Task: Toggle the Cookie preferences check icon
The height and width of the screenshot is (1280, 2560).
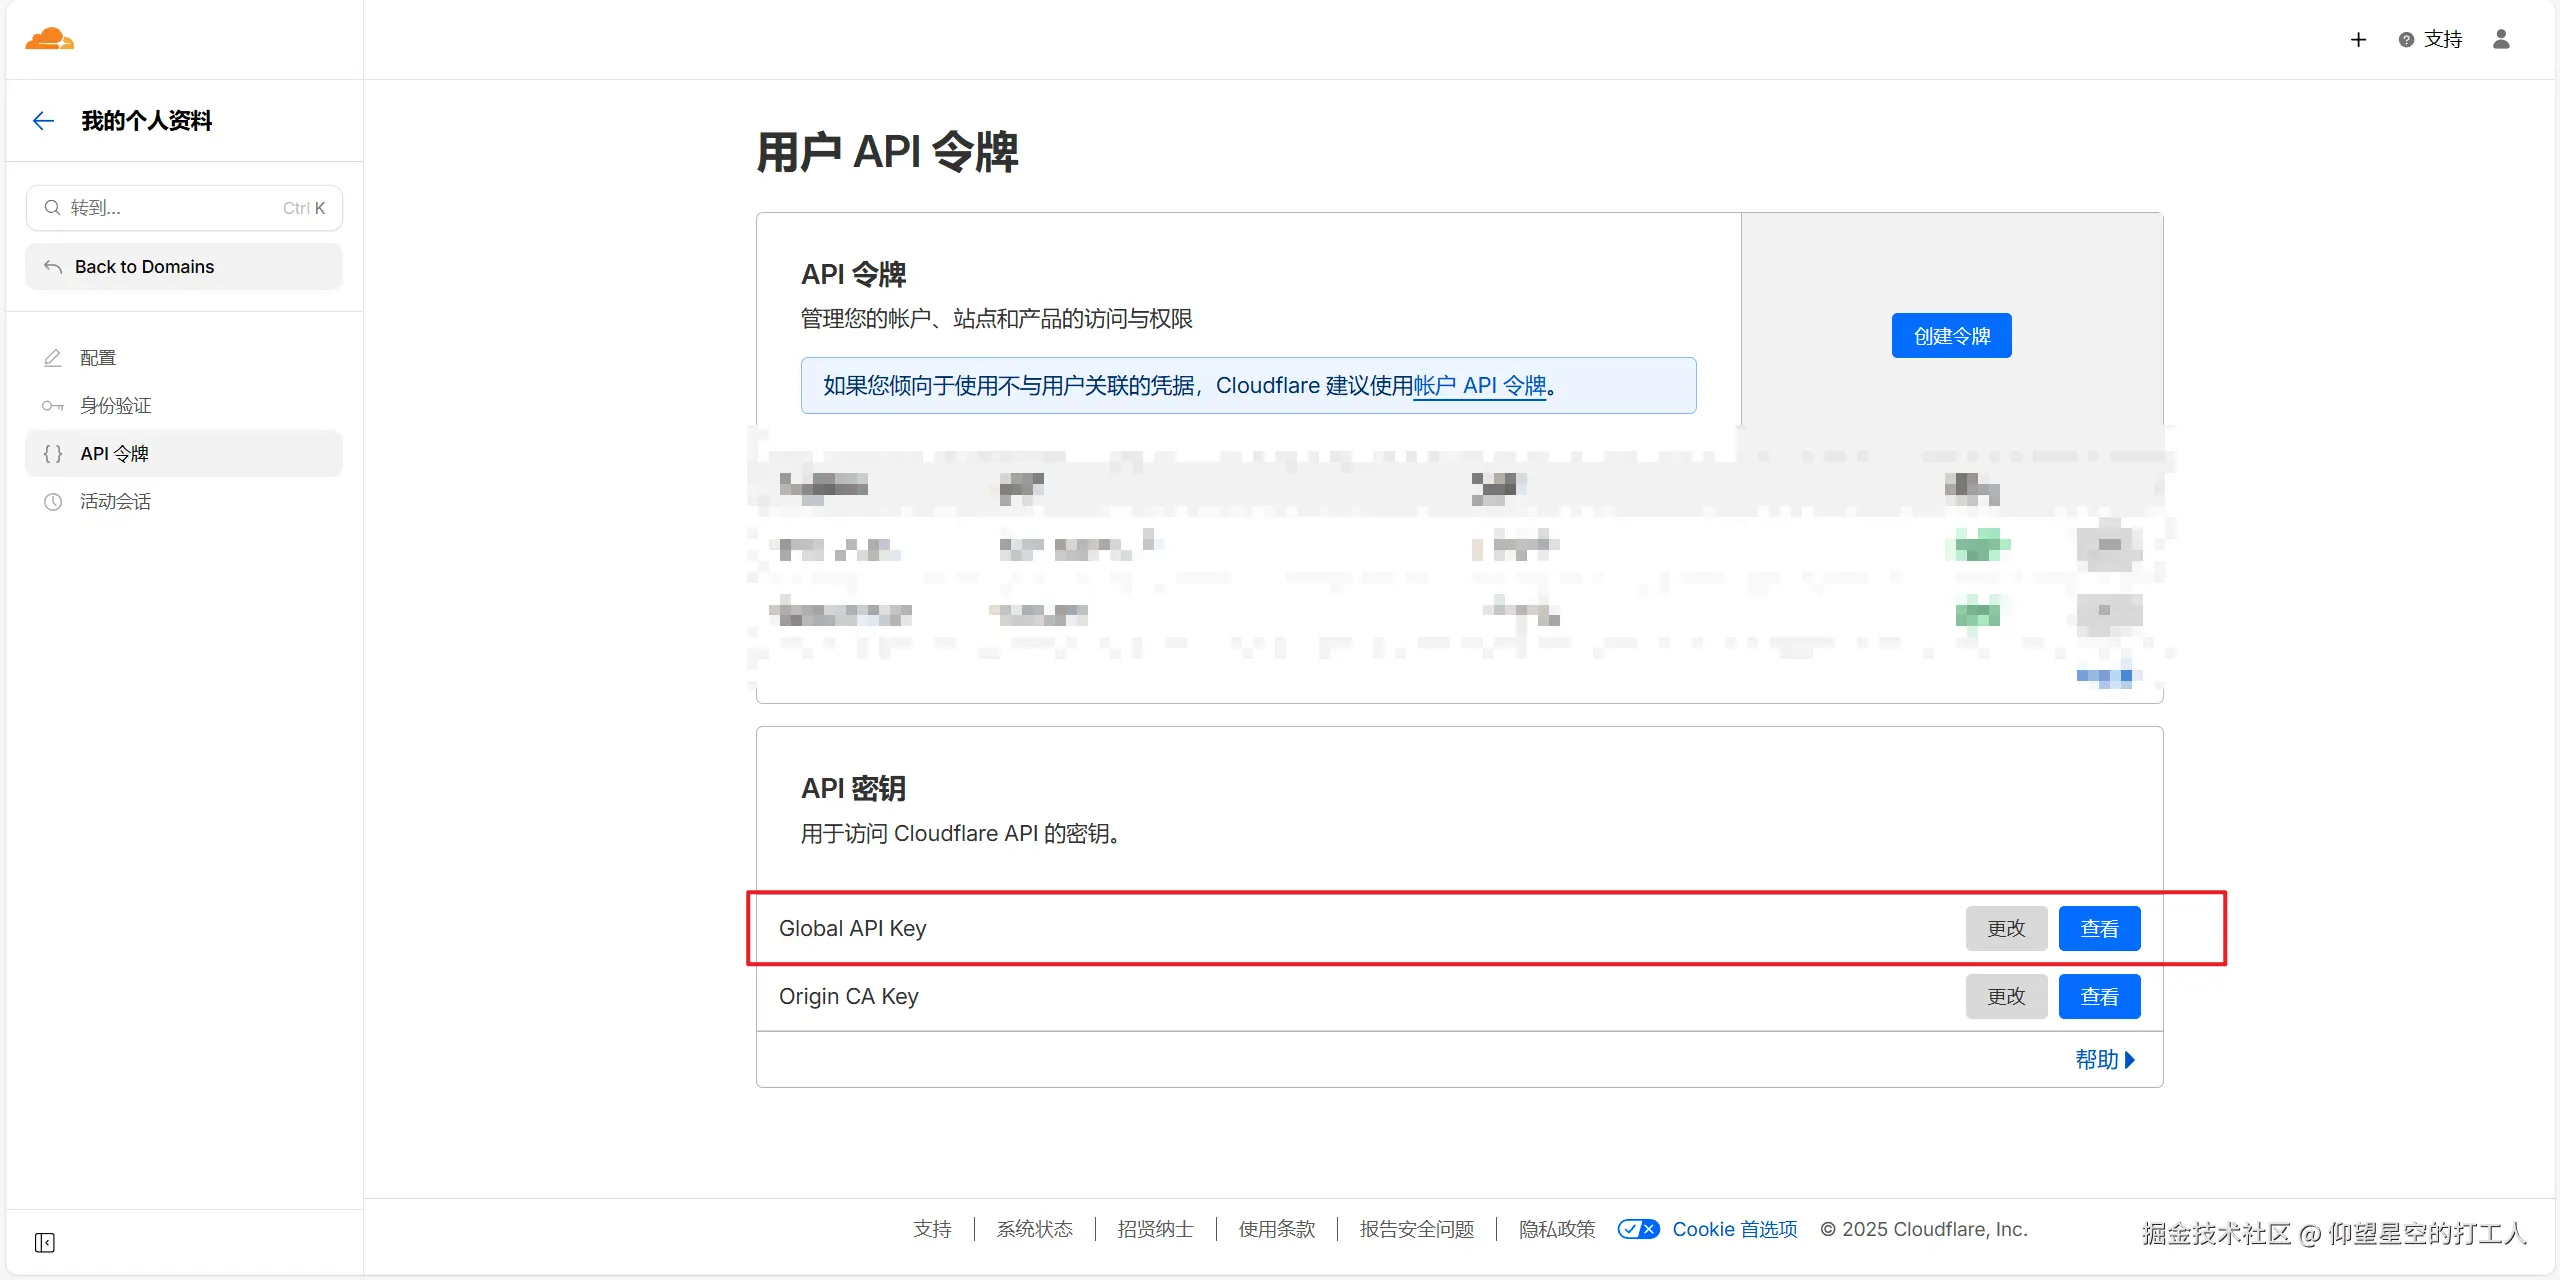Action: click(x=1638, y=1229)
